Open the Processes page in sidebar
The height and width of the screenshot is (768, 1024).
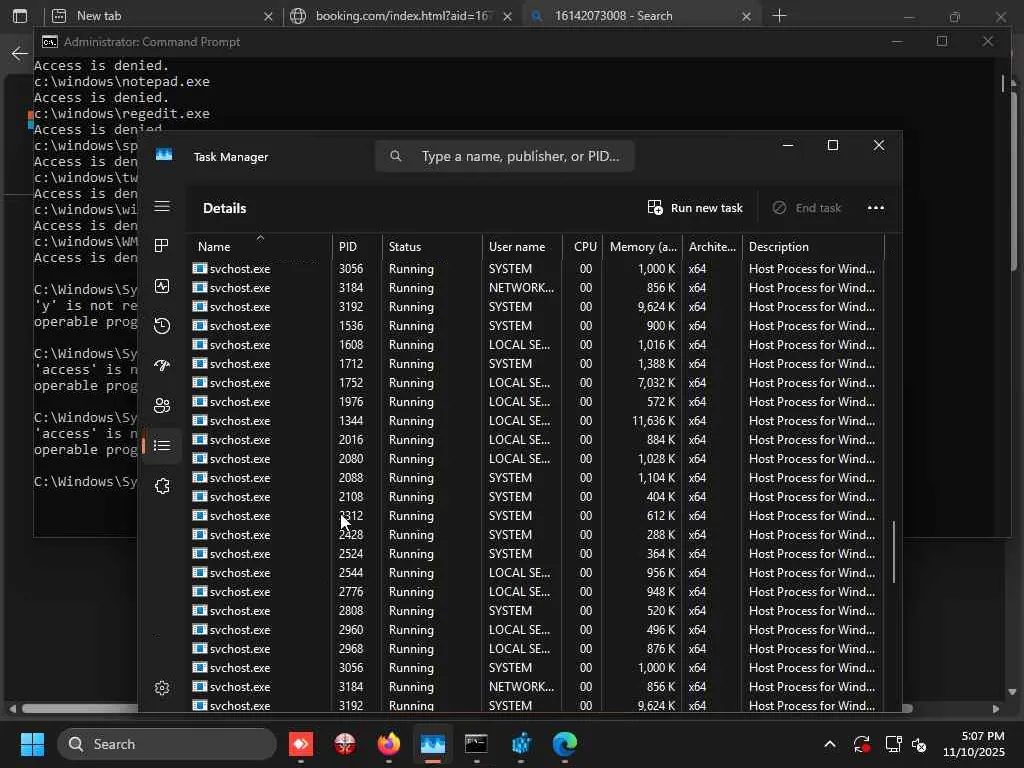162,246
